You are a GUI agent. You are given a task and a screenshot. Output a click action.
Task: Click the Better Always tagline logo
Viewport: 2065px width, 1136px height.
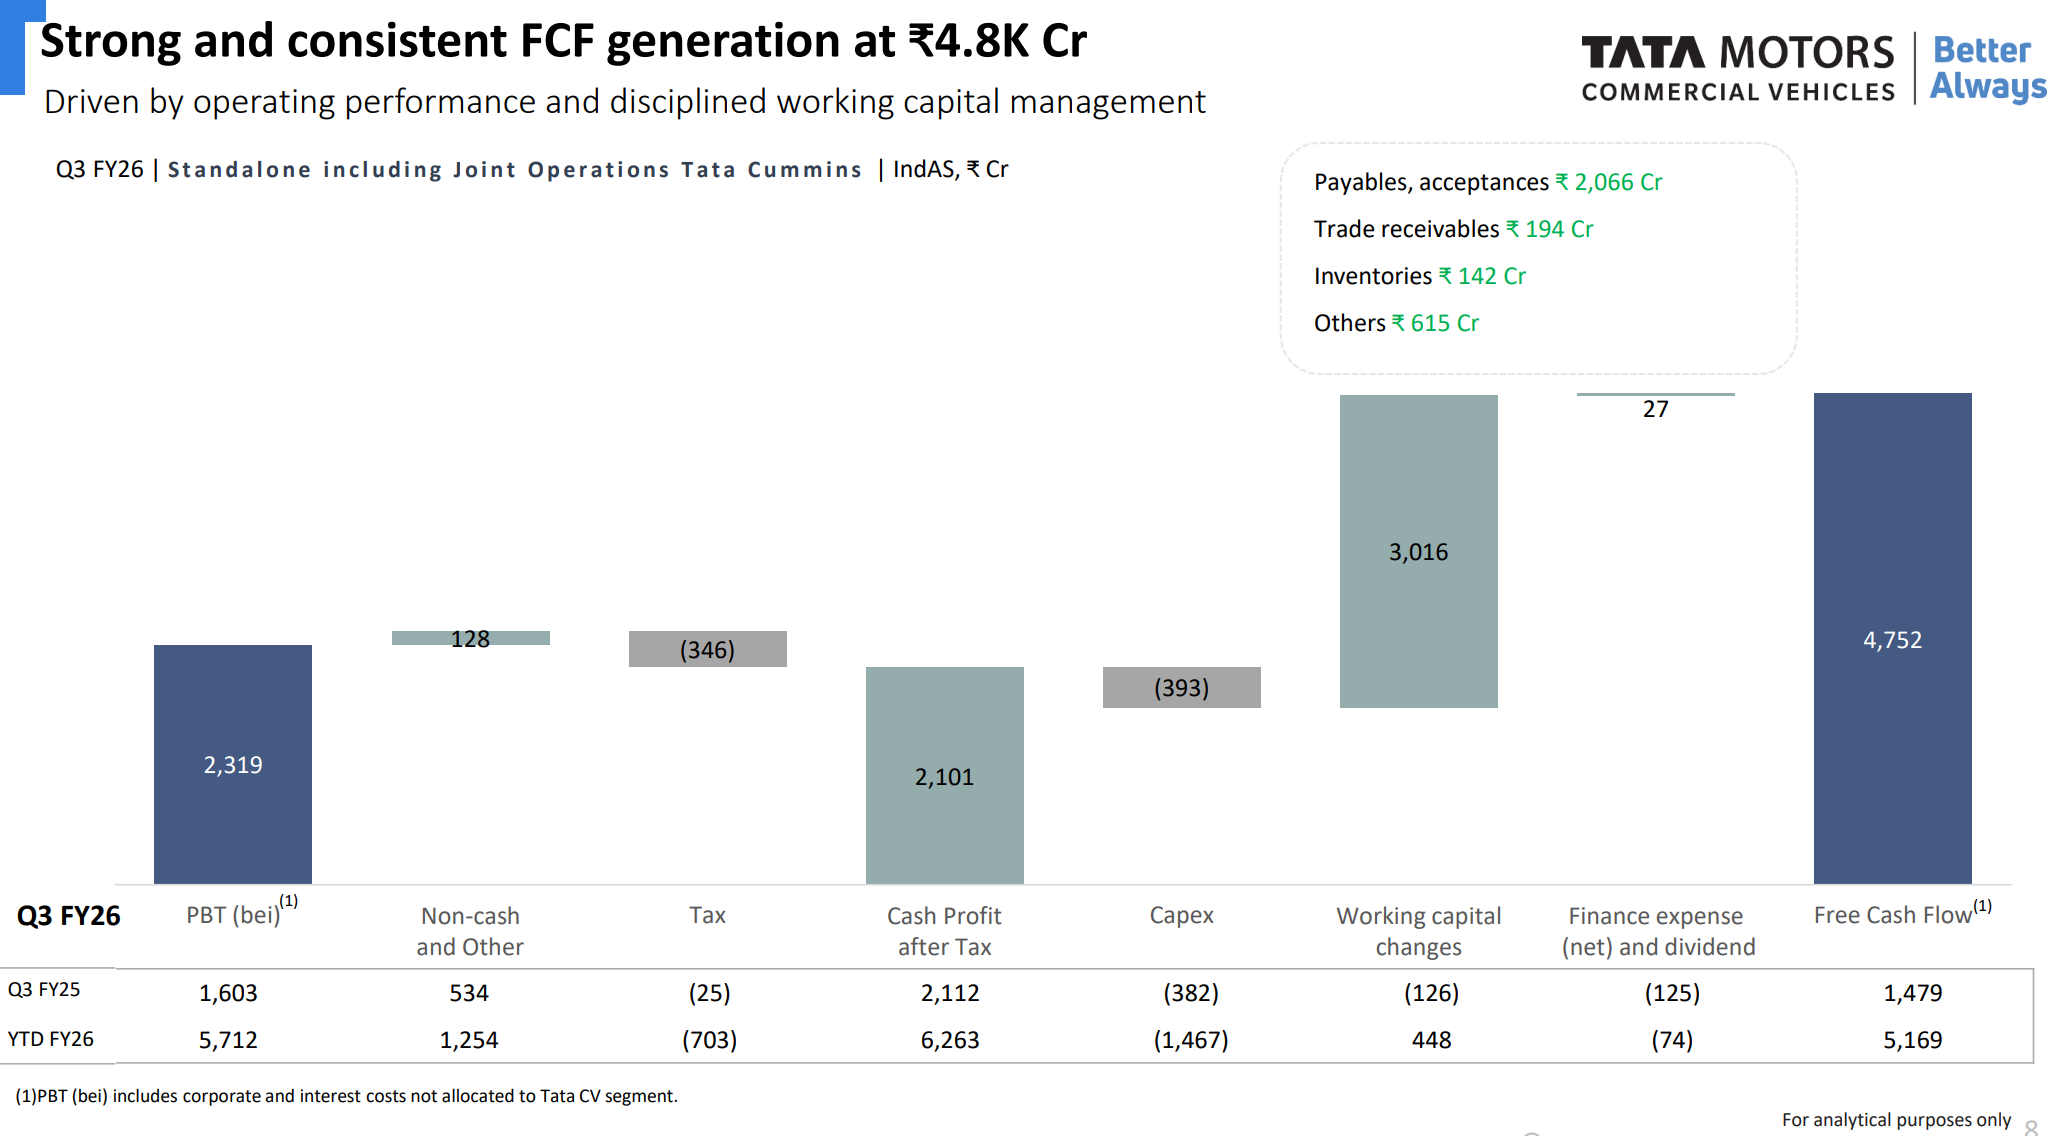pyautogui.click(x=1986, y=68)
